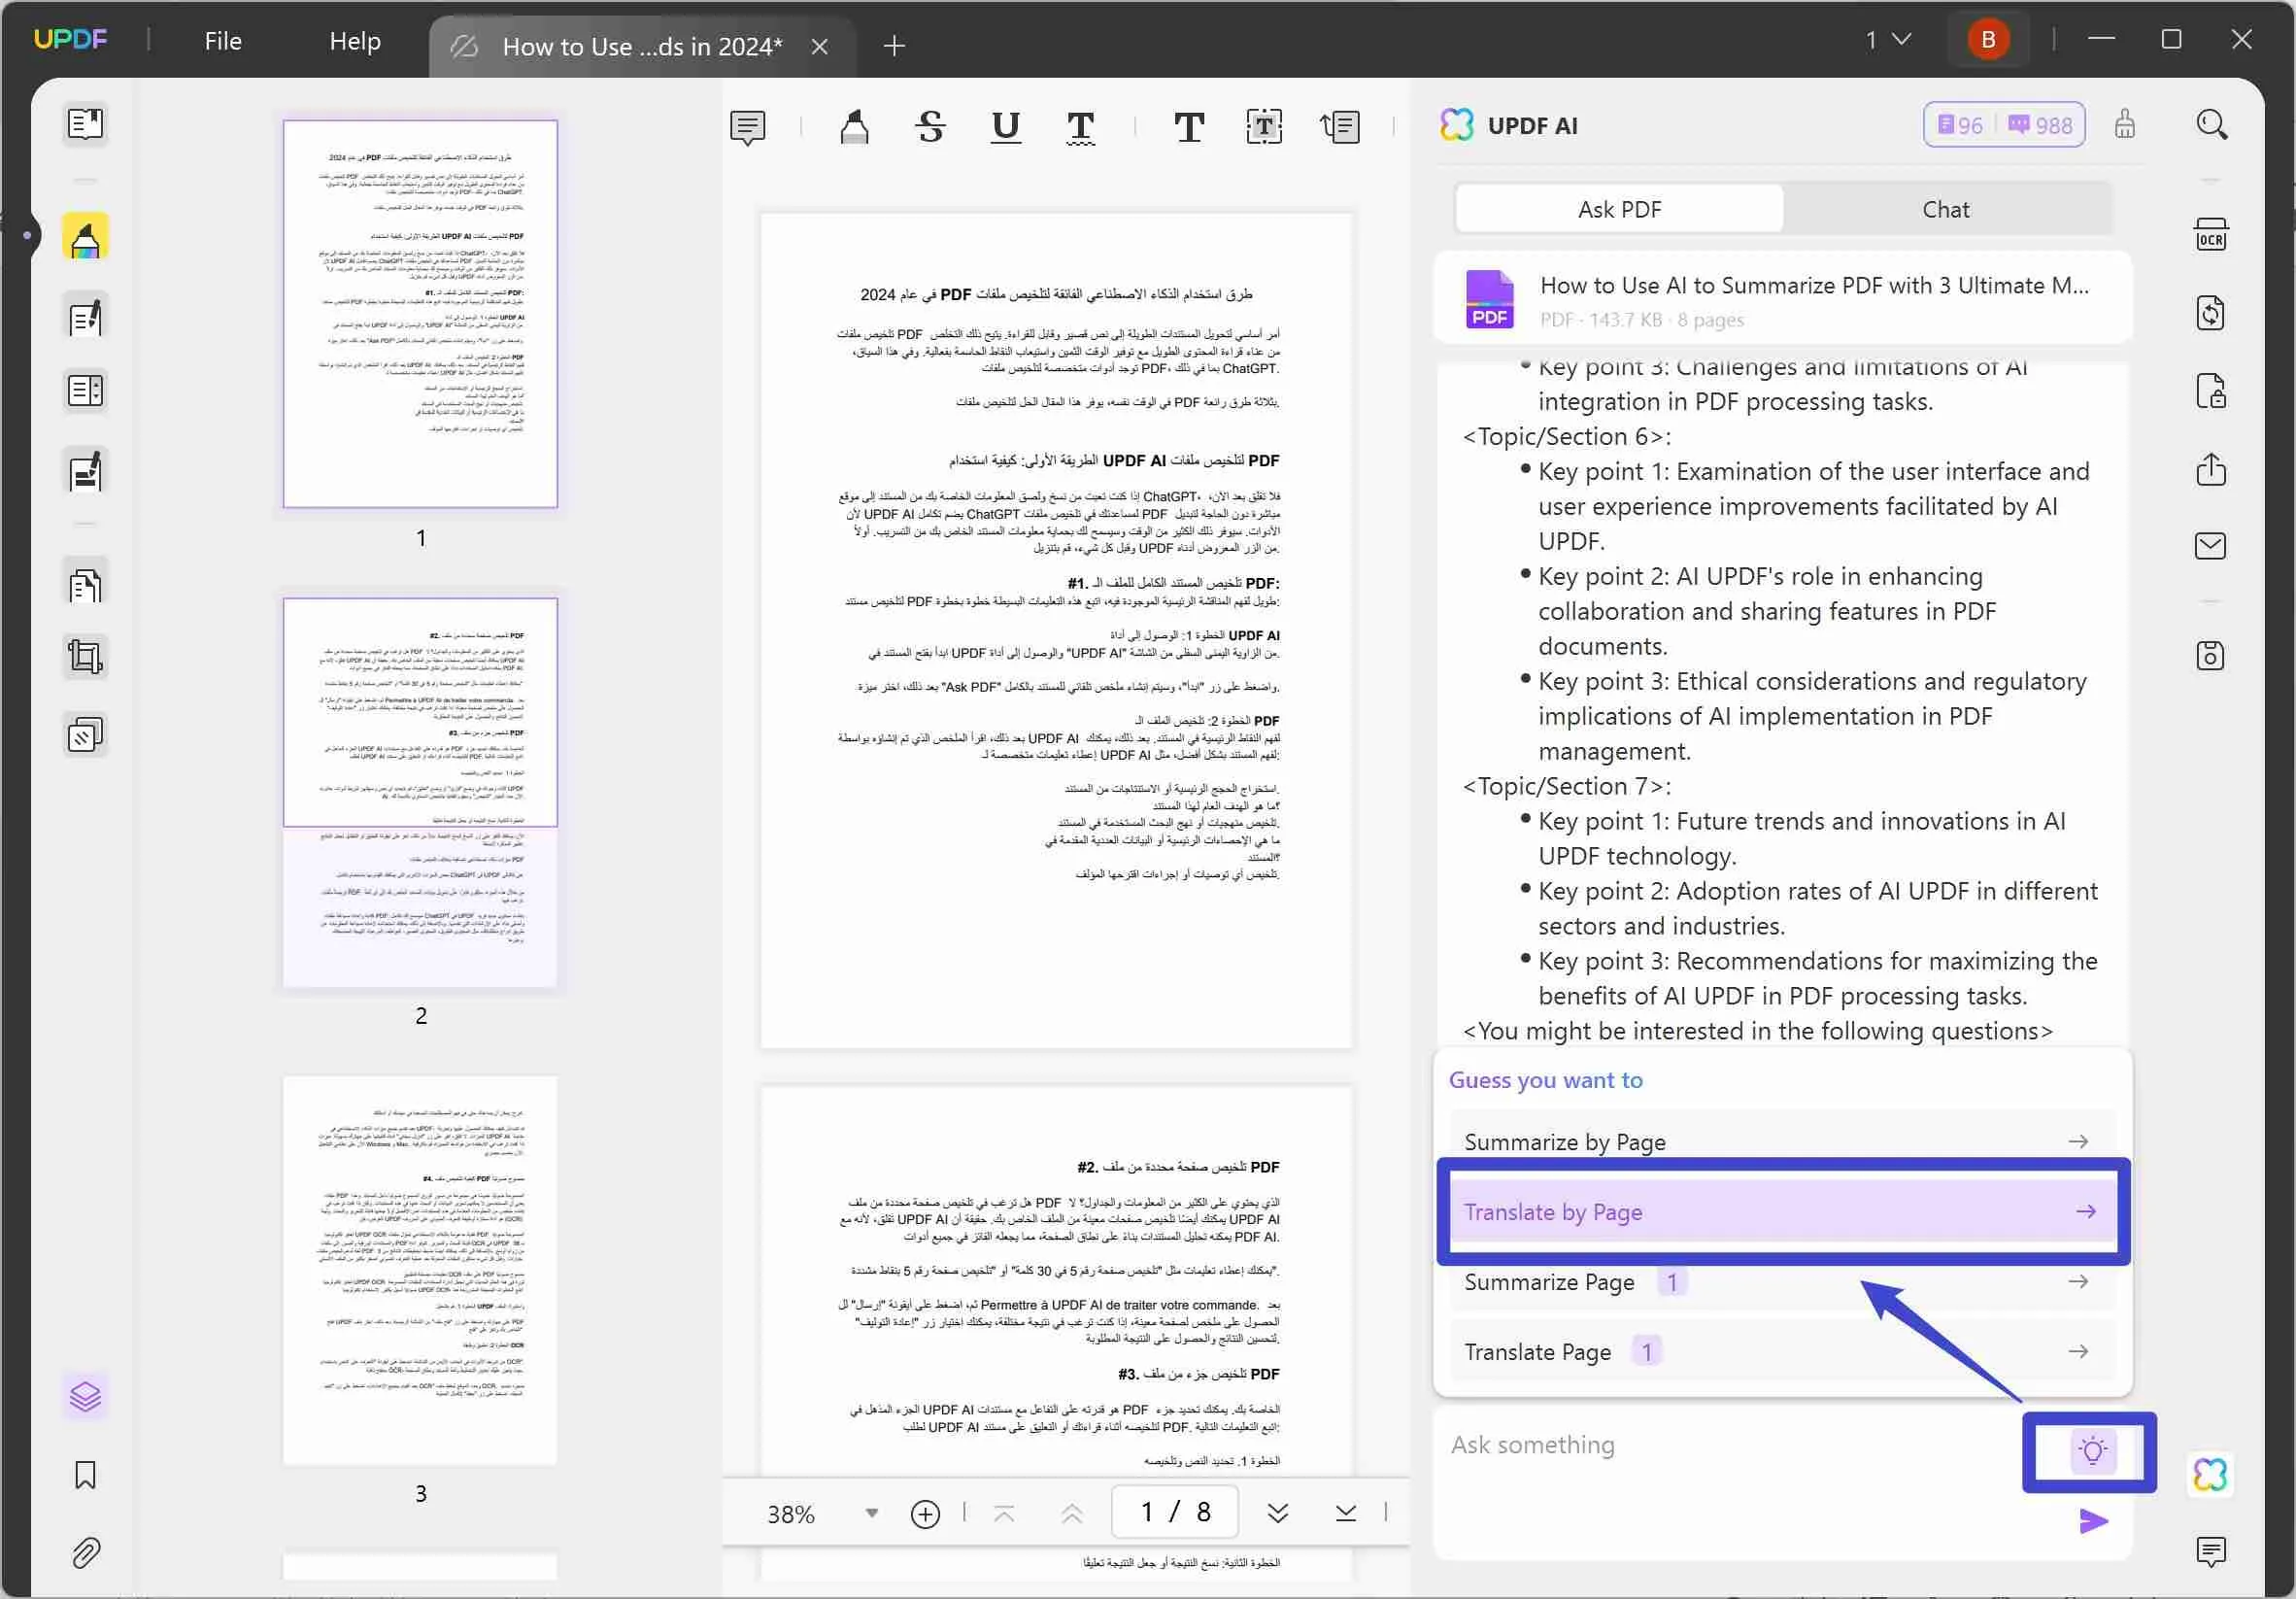Image resolution: width=2296 pixels, height=1599 pixels.
Task: Click the zoom level 38% dropdown
Action: coord(822,1512)
